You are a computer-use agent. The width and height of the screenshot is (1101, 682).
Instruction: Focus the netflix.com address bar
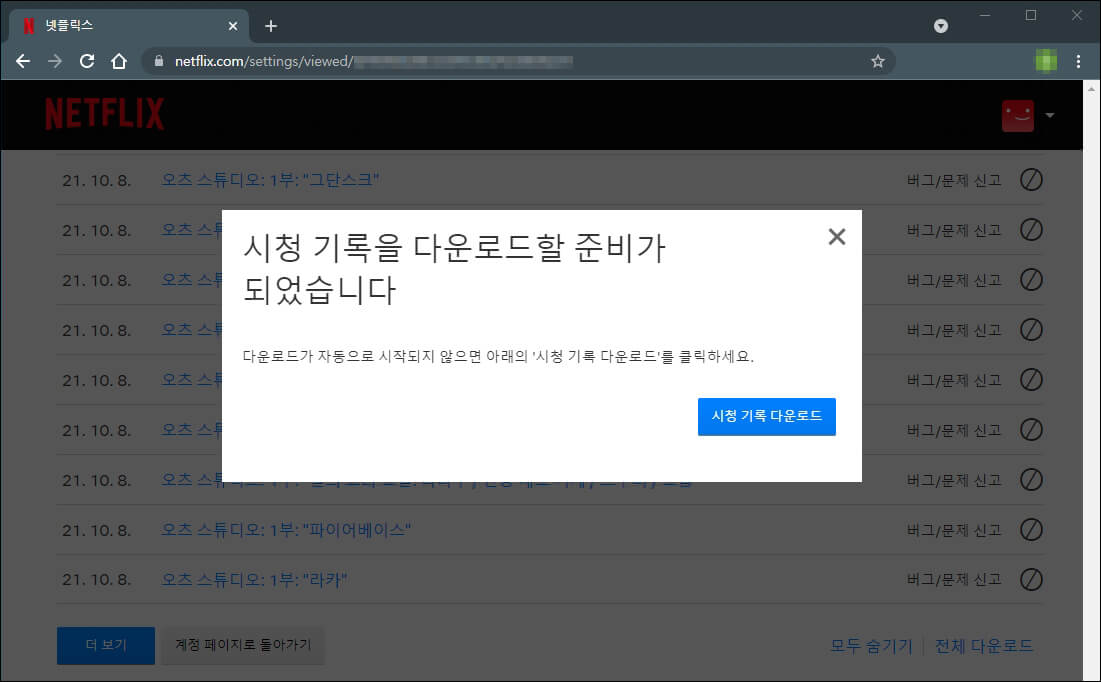(x=518, y=61)
